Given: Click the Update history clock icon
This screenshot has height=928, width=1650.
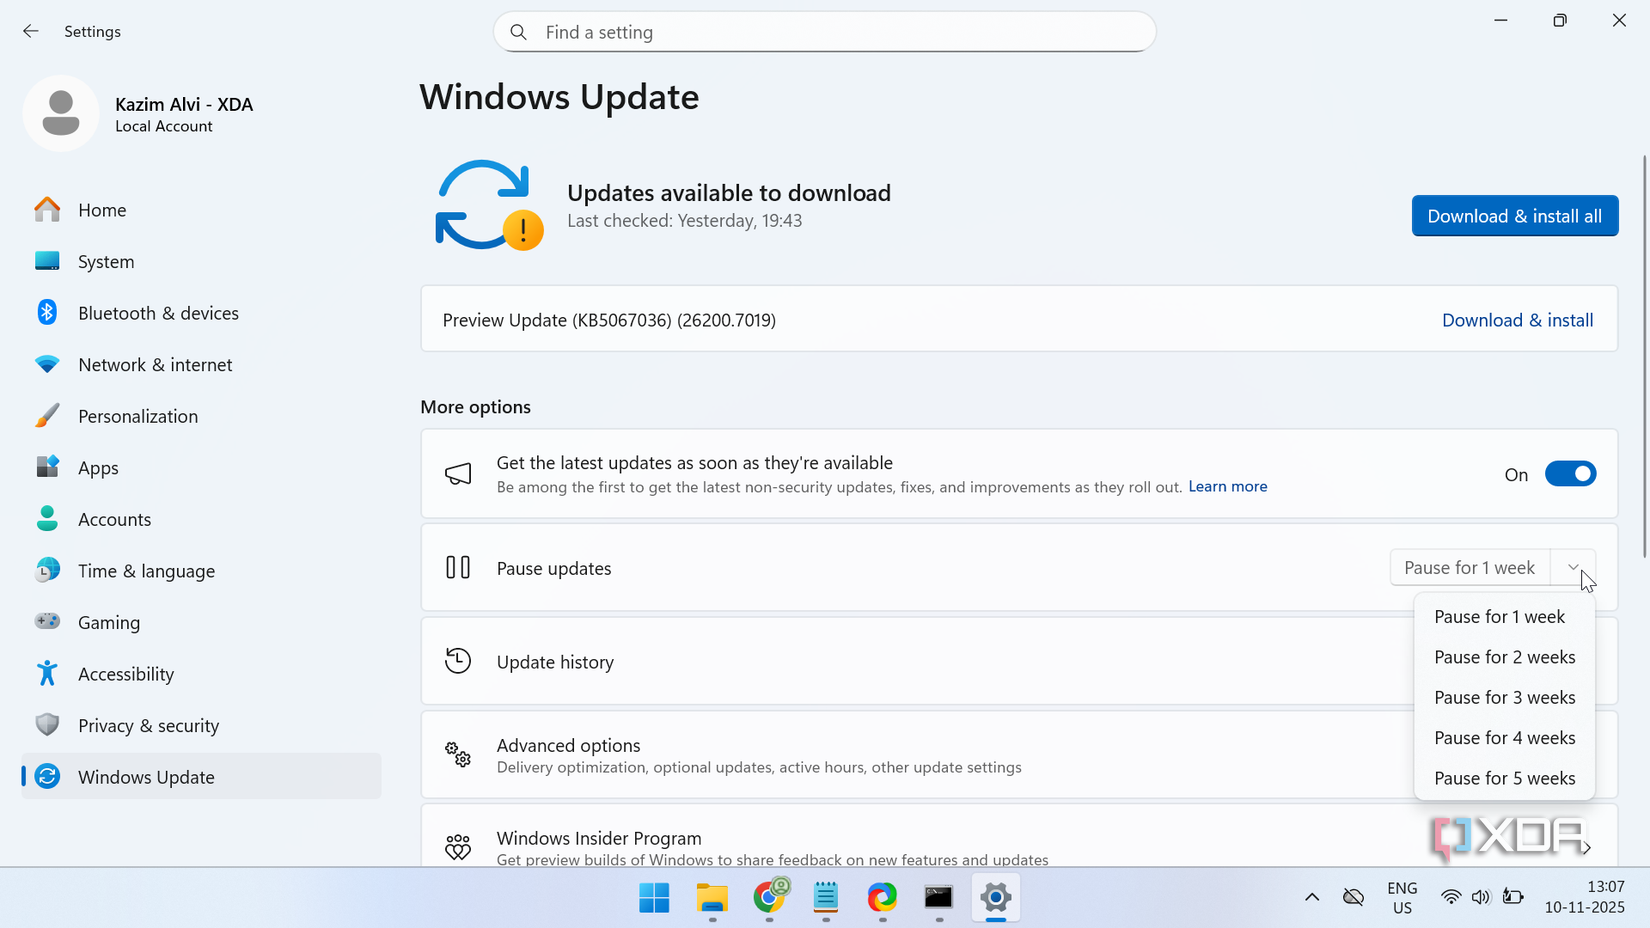Looking at the screenshot, I should pyautogui.click(x=458, y=660).
